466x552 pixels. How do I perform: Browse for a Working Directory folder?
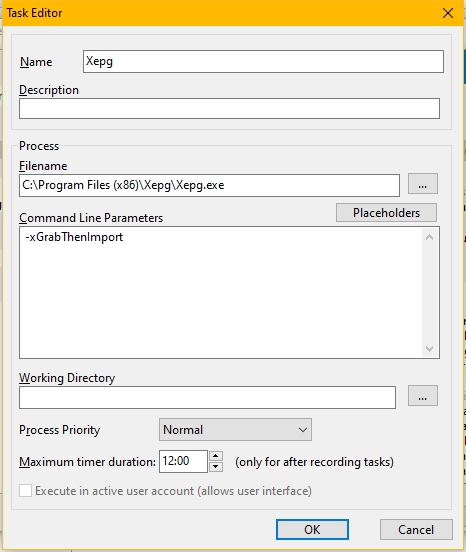point(423,396)
